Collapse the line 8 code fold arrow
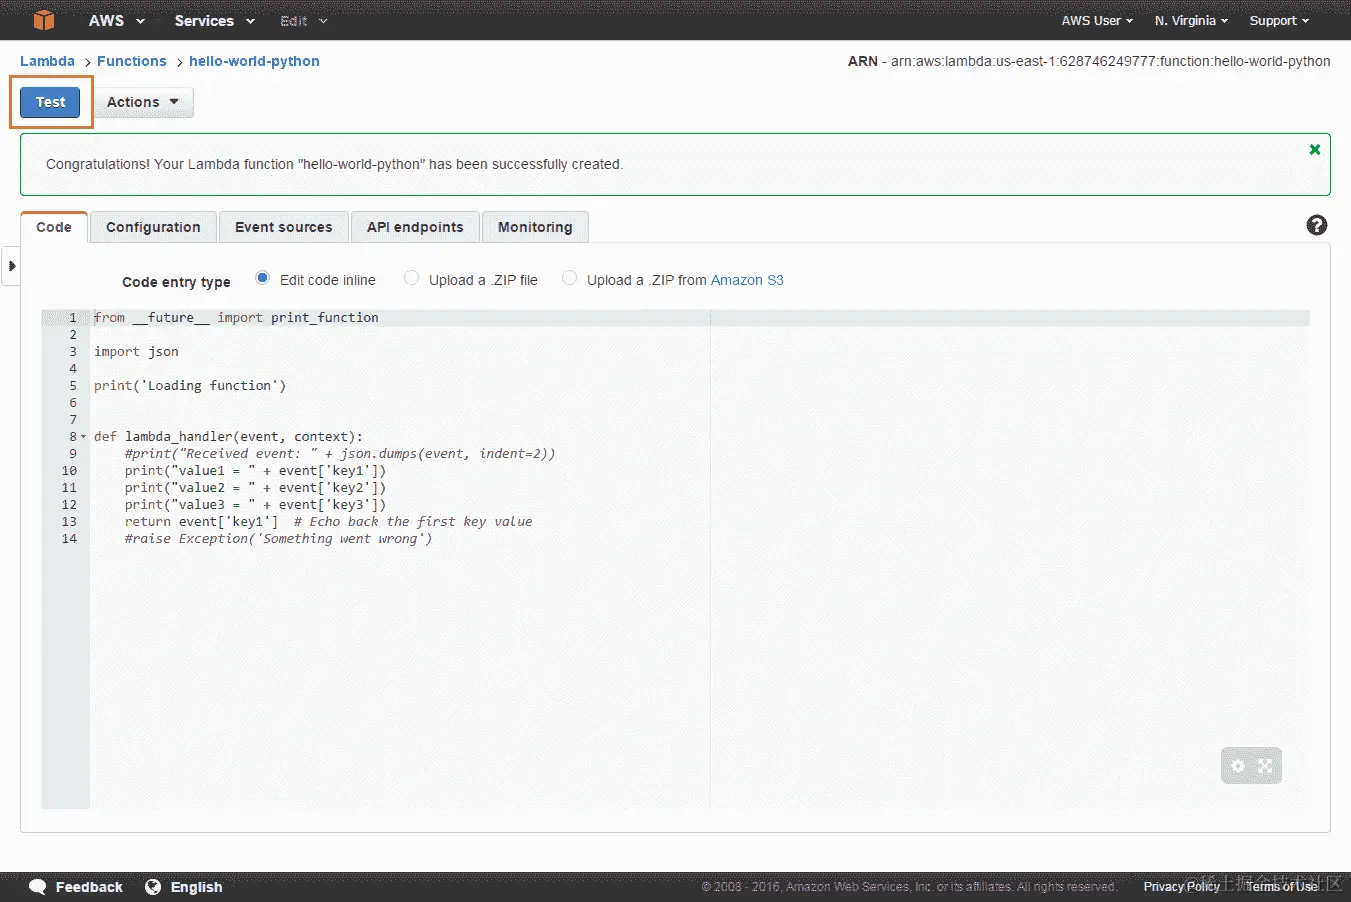The height and width of the screenshot is (902, 1351). [83, 437]
